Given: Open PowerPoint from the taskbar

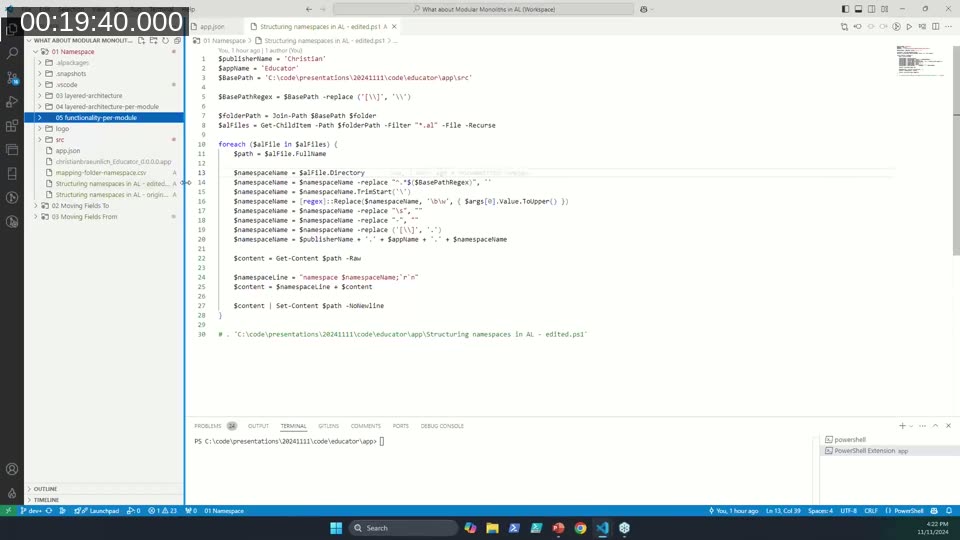Looking at the screenshot, I should coord(558,528).
